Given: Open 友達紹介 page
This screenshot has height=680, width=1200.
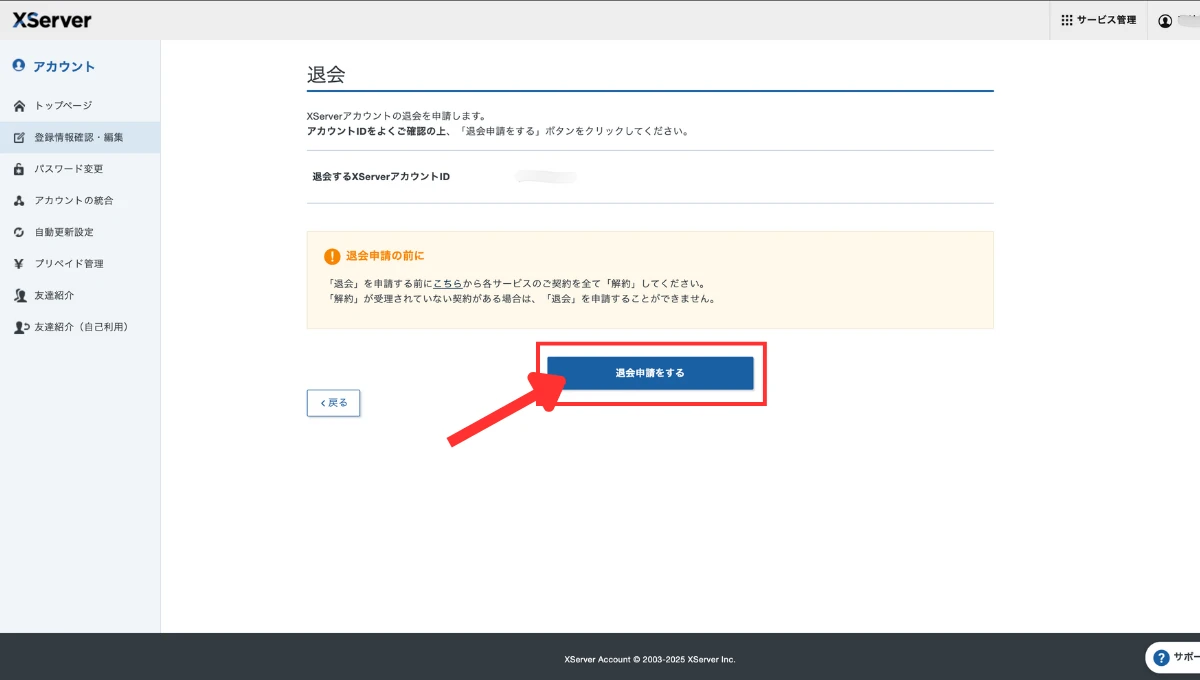Looking at the screenshot, I should pos(54,296).
